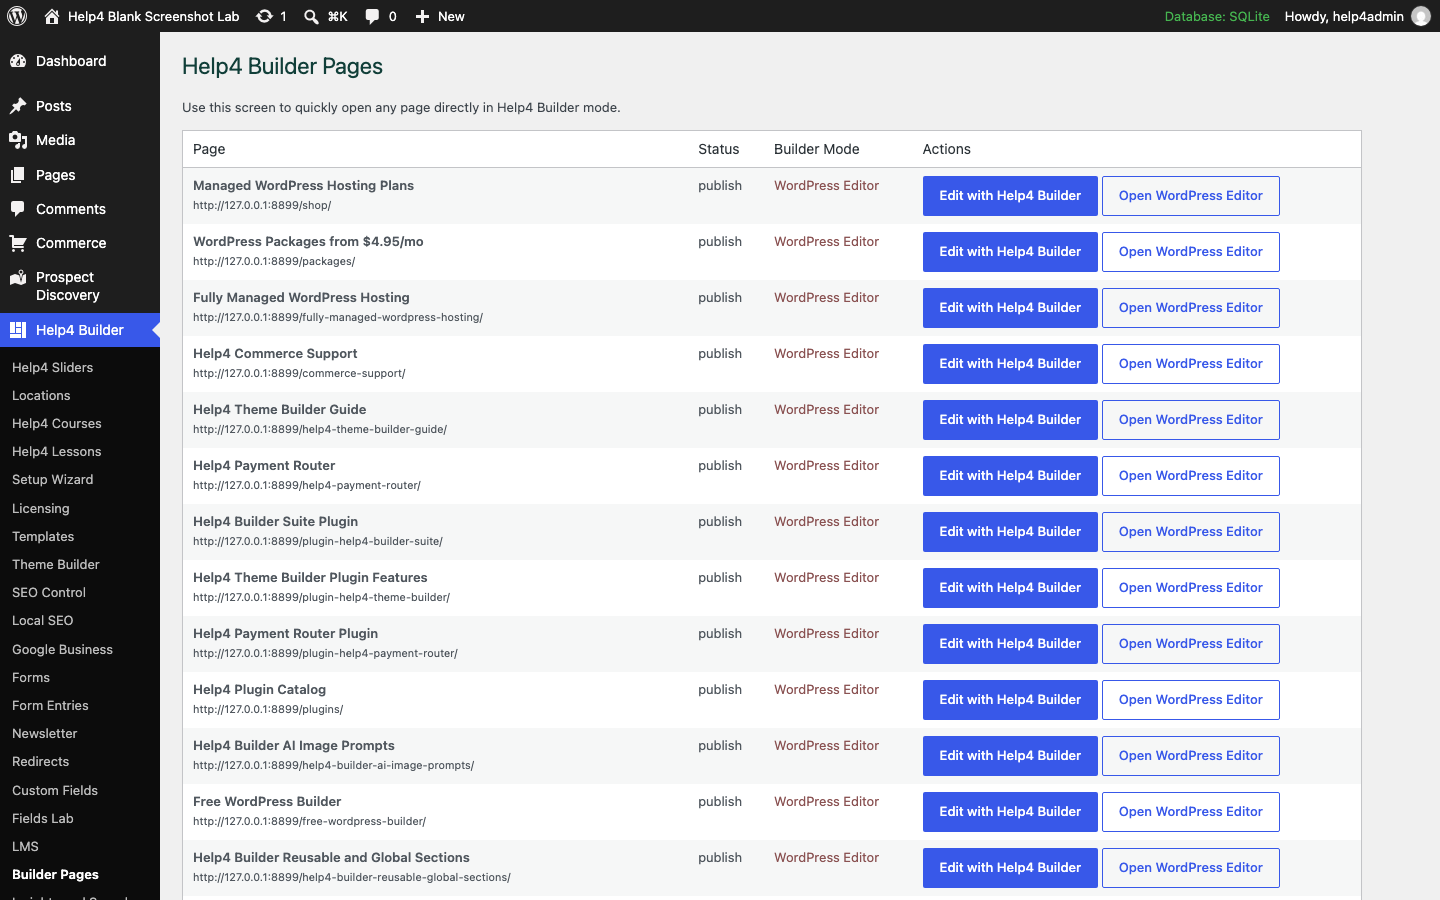Click the Help4 Builder sidebar icon
1440x900 pixels.
point(18,330)
